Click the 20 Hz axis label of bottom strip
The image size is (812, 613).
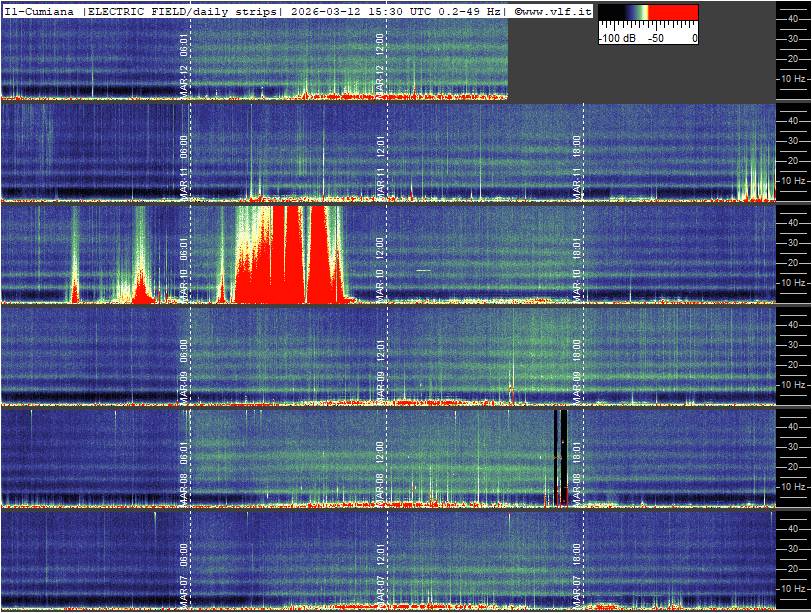[794, 568]
